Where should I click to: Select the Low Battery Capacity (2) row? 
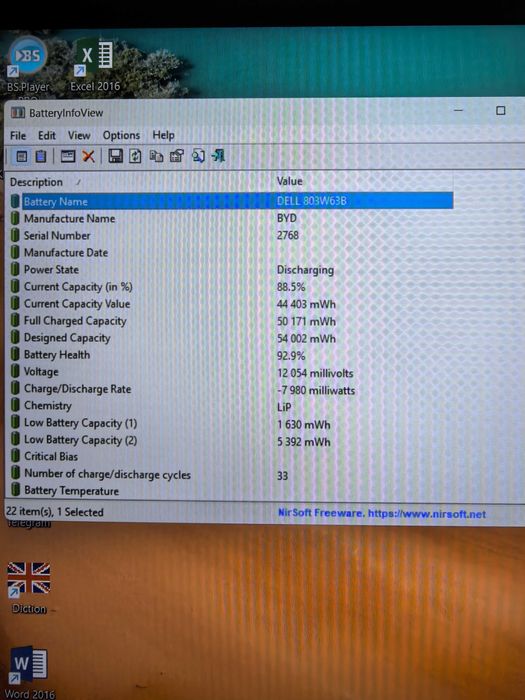coord(231,440)
